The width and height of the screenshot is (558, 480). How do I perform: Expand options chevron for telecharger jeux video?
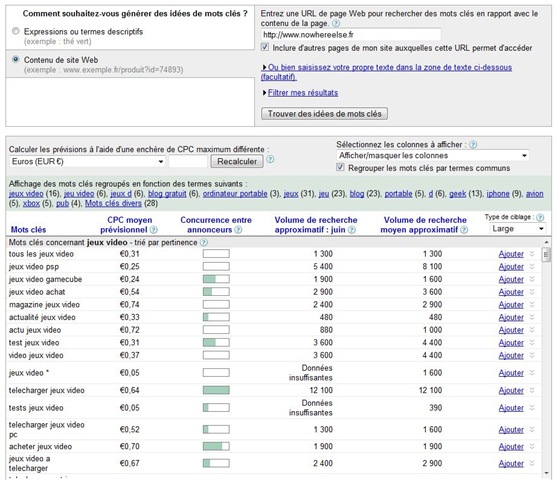(x=532, y=390)
